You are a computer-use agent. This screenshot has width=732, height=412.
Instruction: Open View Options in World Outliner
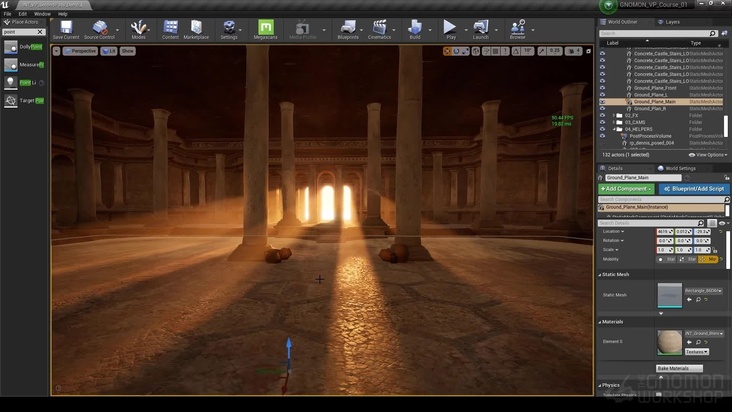click(708, 155)
